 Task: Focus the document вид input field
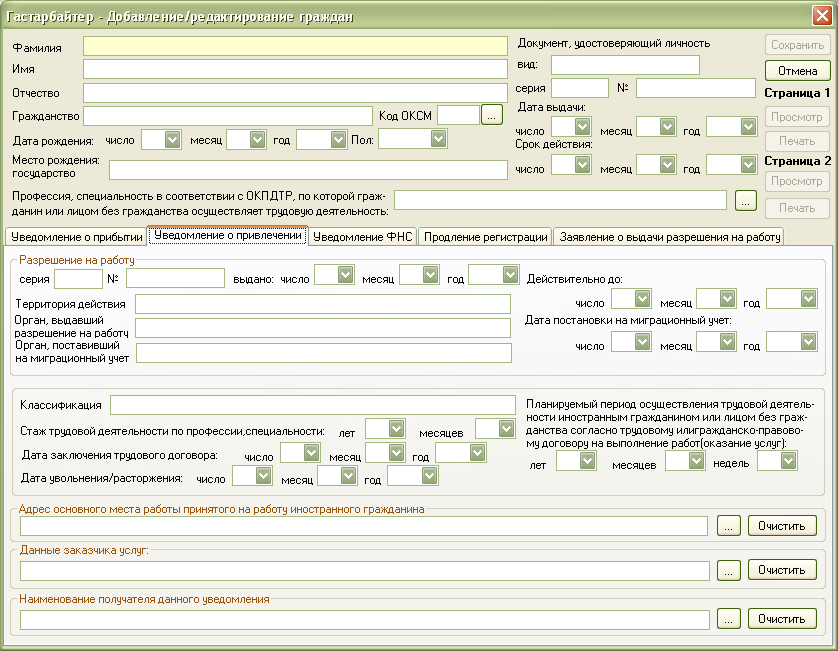point(625,65)
